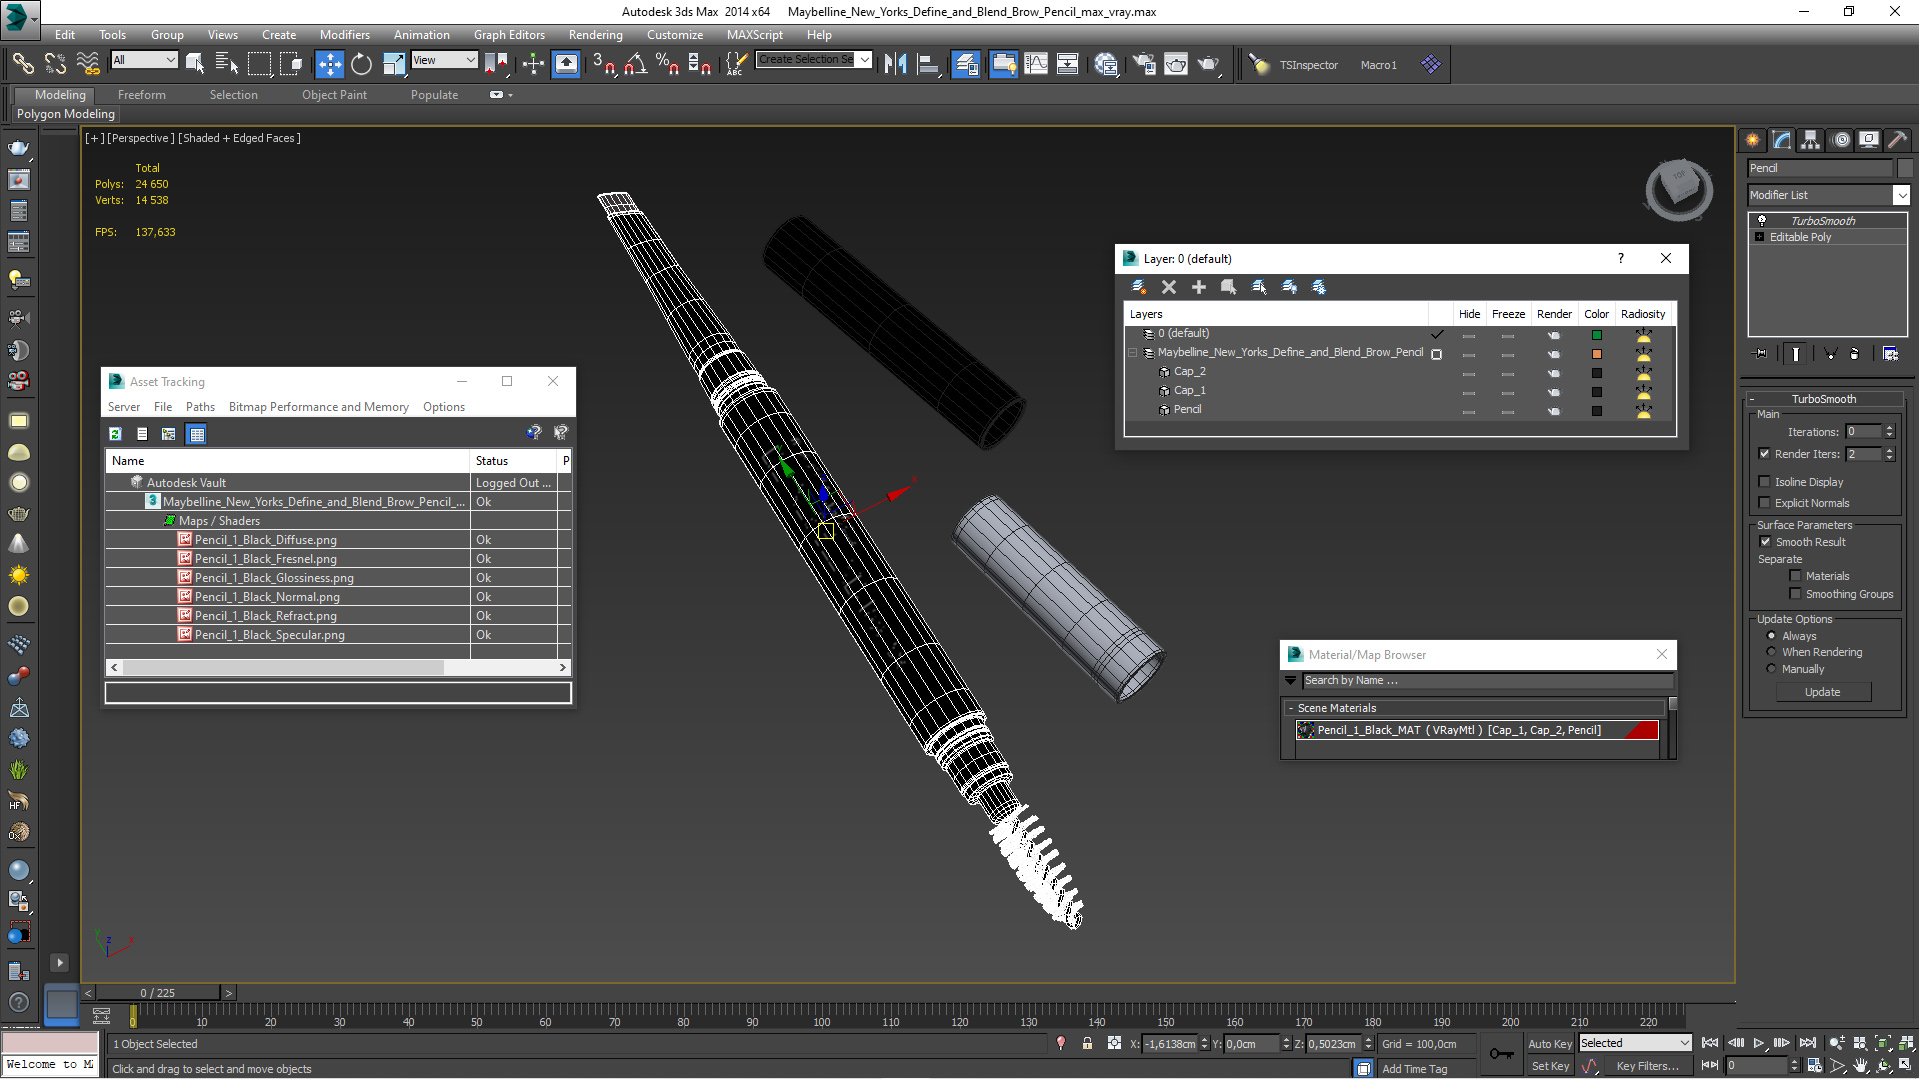1920x1080 pixels.
Task: Click the Search by Name field
Action: pos(1486,680)
